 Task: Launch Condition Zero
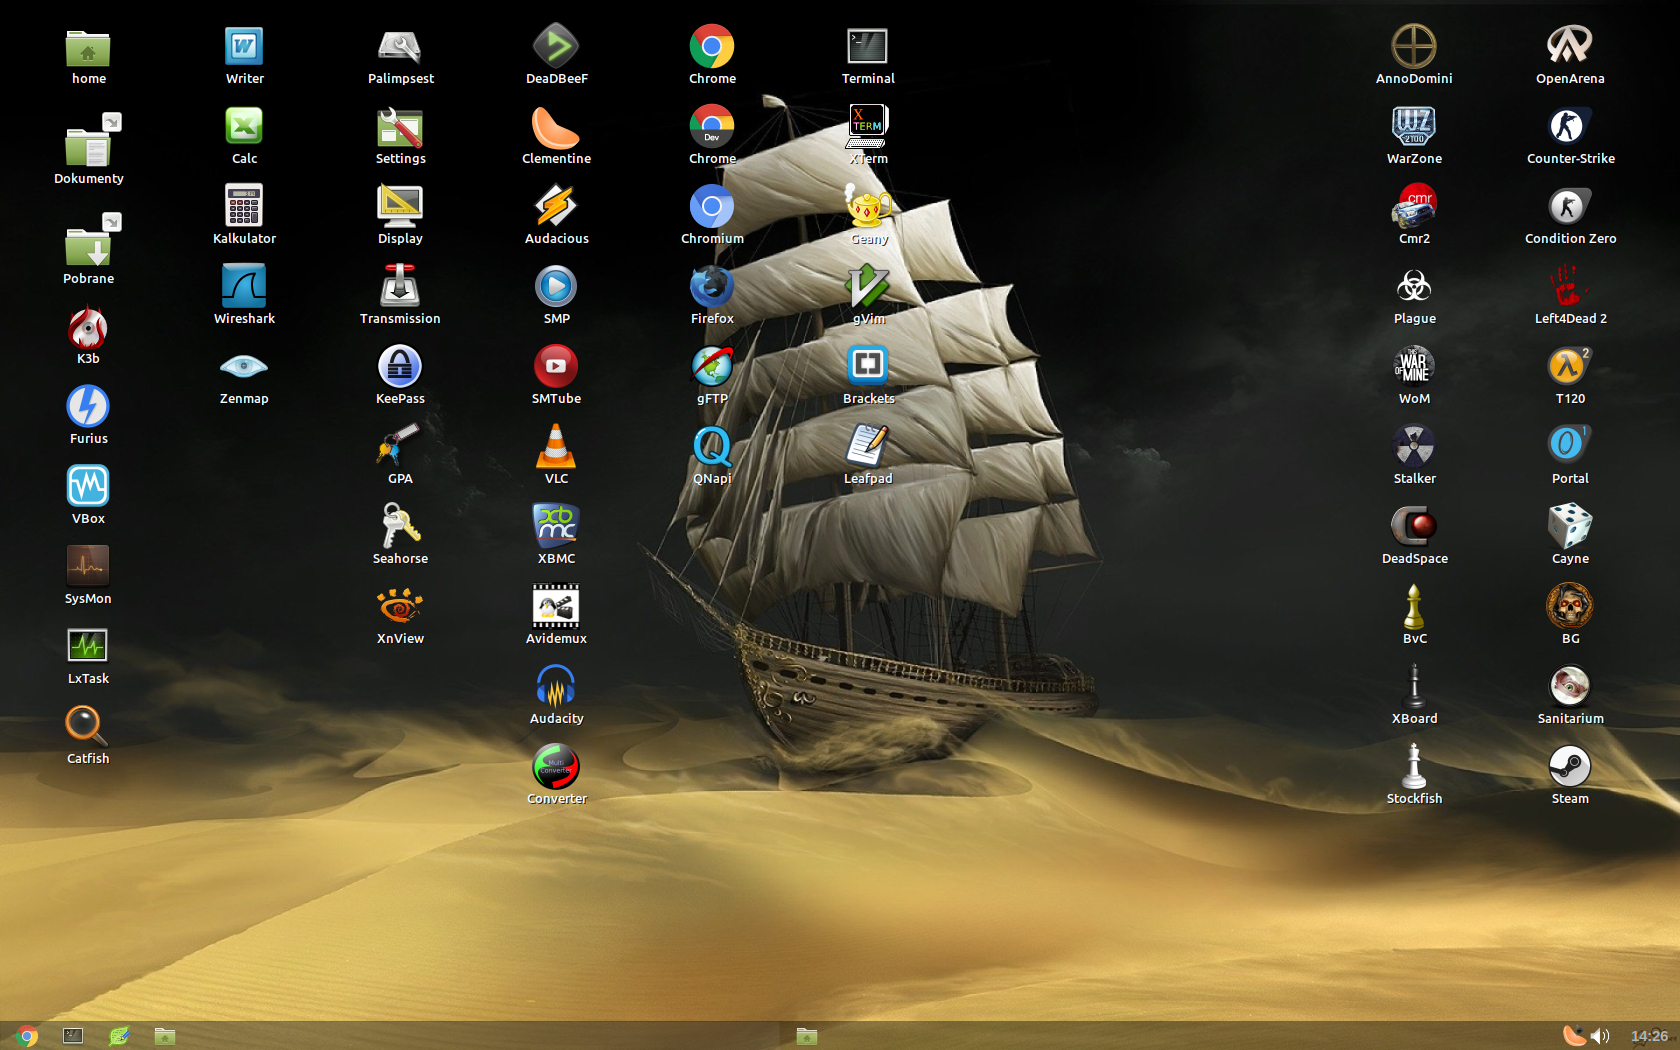[x=1570, y=207]
